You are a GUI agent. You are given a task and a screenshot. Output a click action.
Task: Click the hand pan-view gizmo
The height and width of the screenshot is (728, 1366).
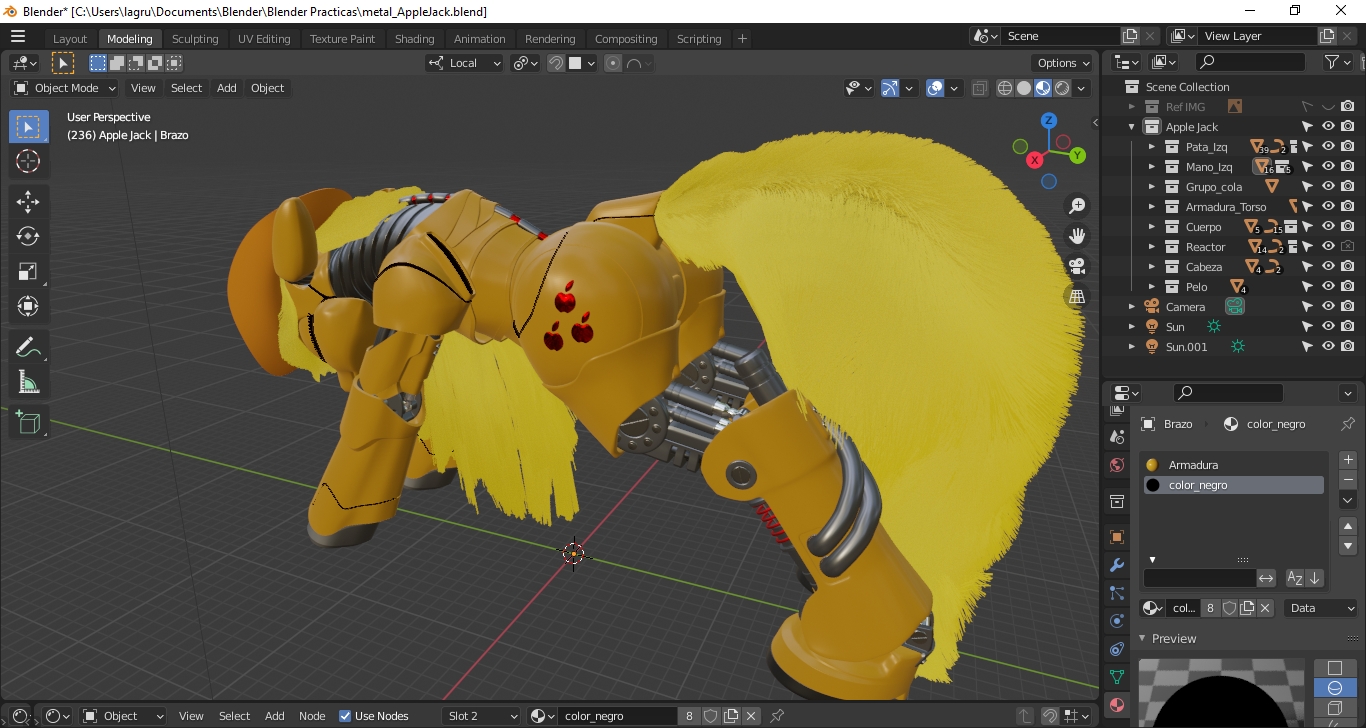pos(1077,236)
